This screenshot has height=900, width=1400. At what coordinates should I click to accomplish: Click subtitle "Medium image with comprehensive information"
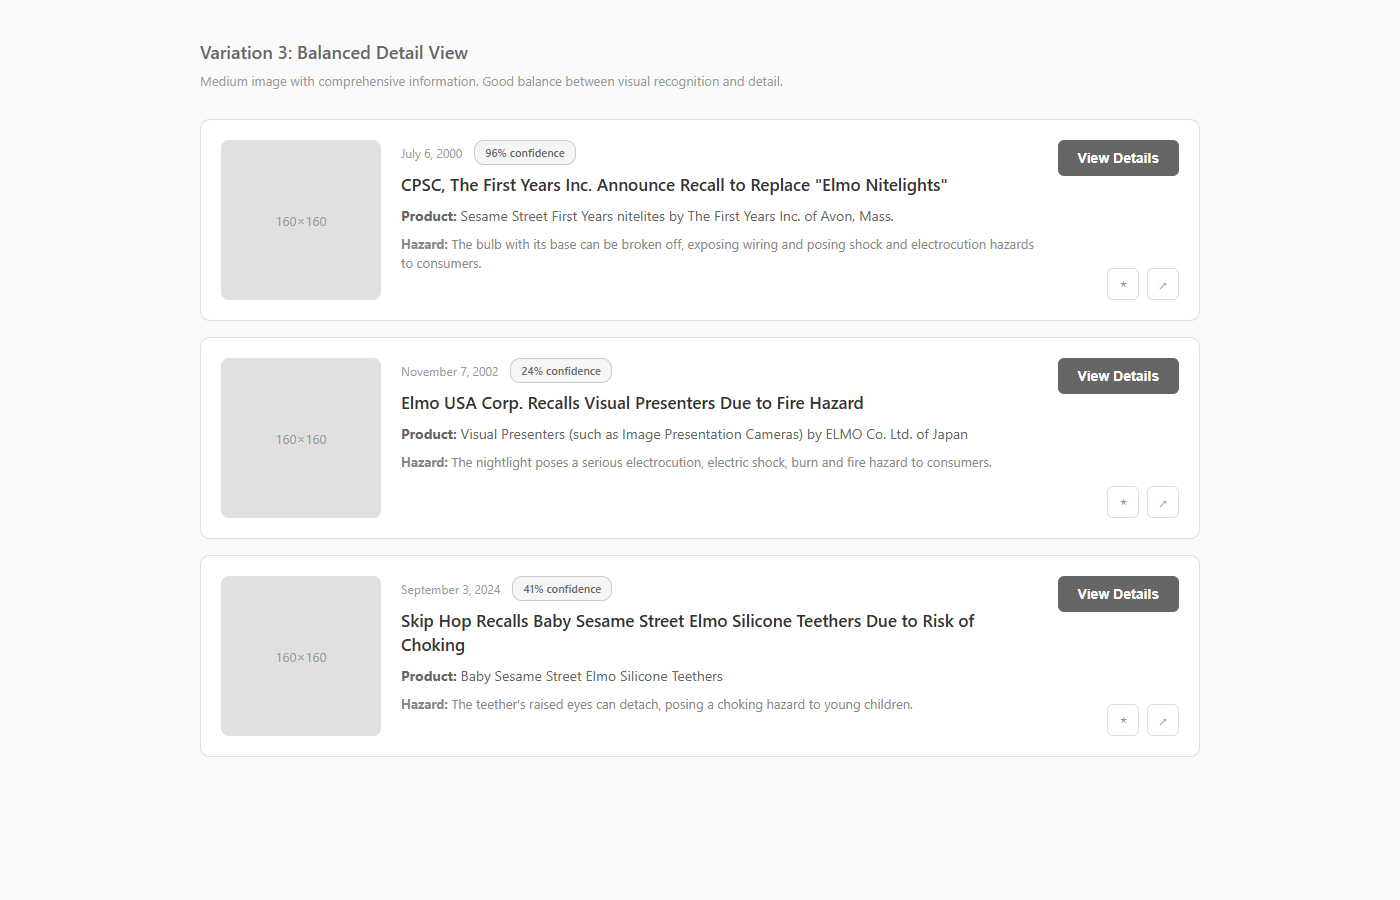(x=491, y=82)
